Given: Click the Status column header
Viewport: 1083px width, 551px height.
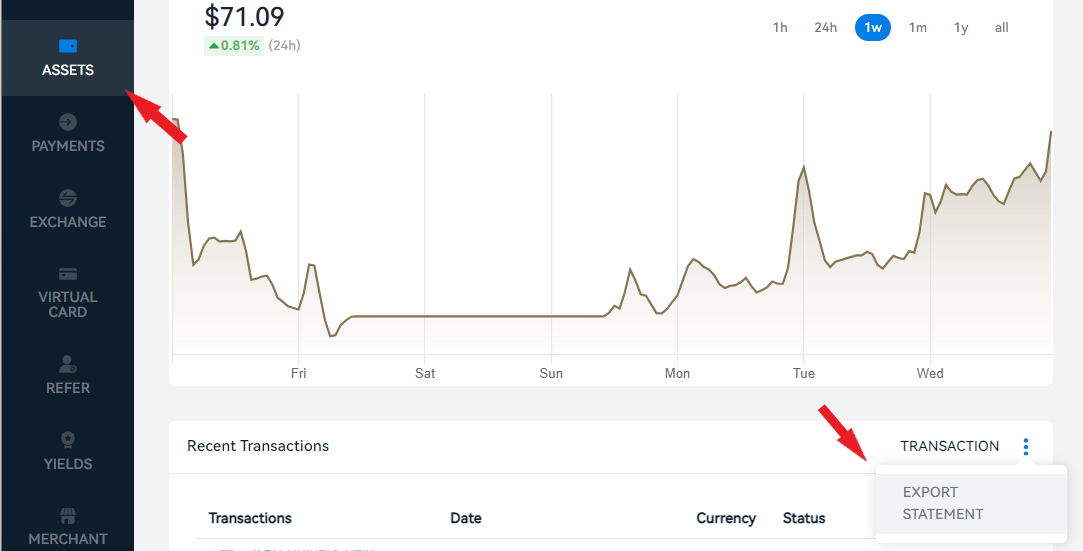Looking at the screenshot, I should (x=804, y=518).
